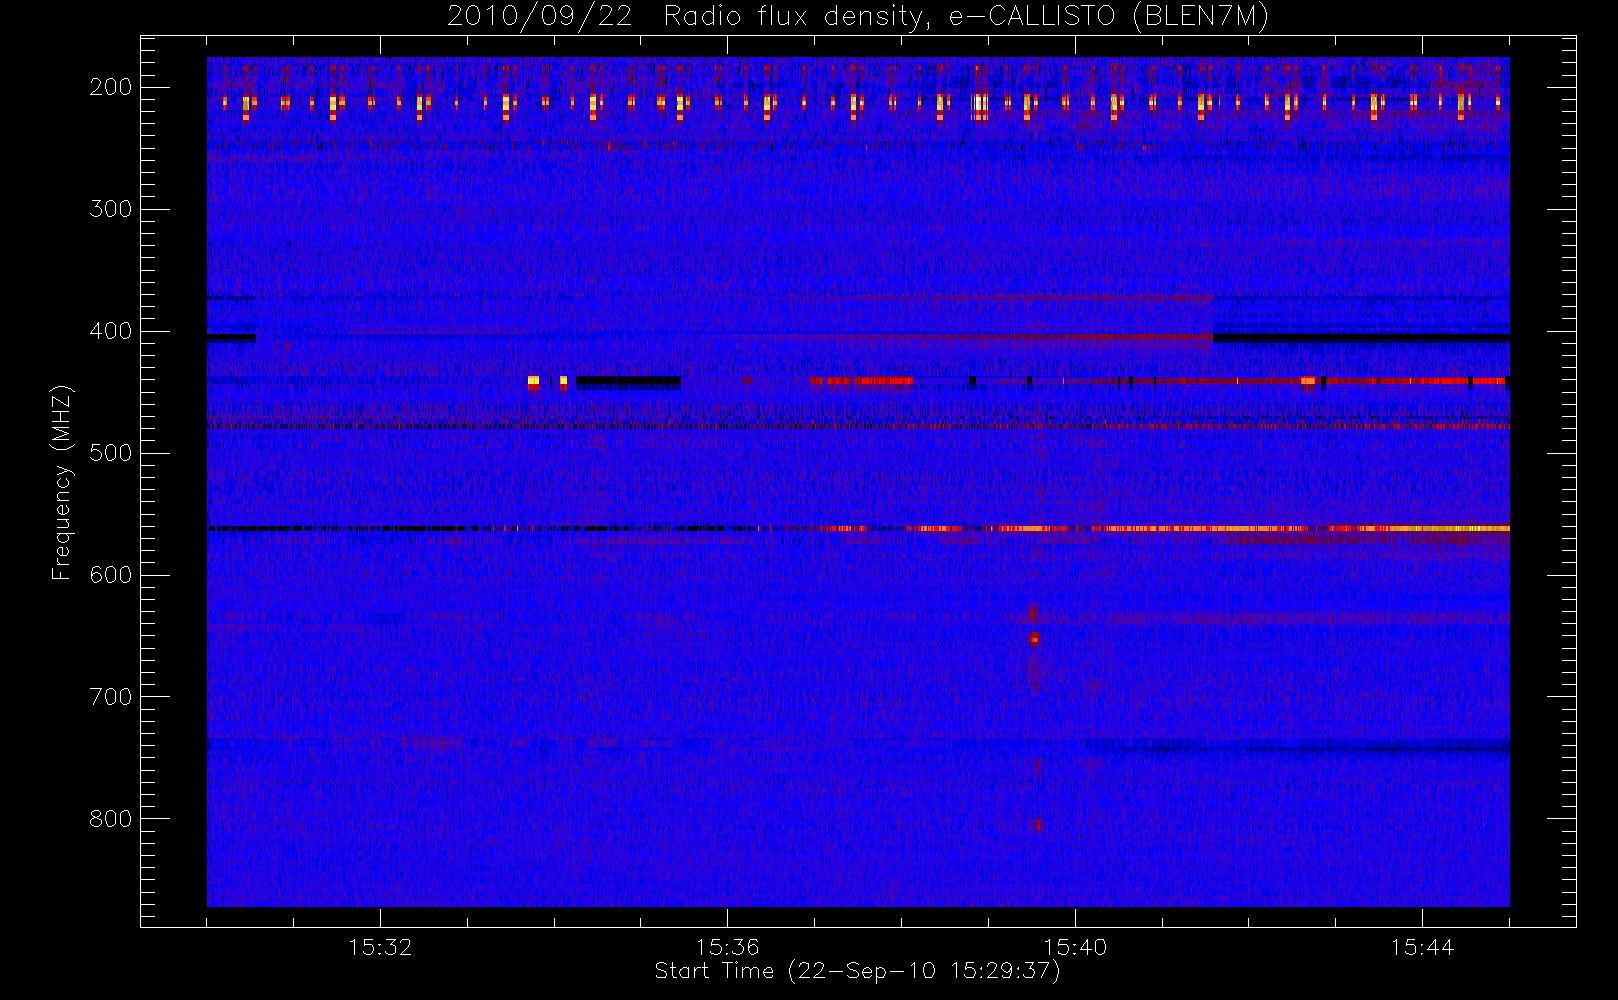Click the 'Start Time (22-Sep-10 15:29:37)' label
This screenshot has height=1000, width=1618.
[857, 971]
